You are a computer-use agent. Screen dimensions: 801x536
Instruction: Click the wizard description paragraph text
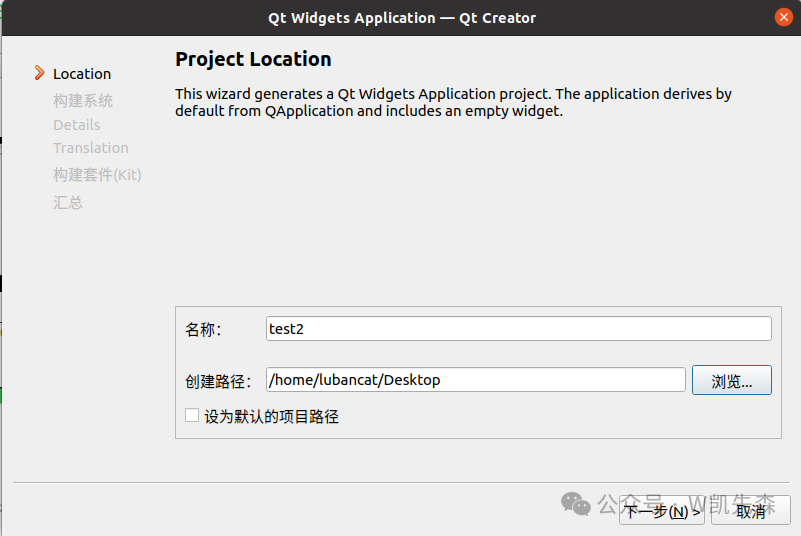coord(453,102)
